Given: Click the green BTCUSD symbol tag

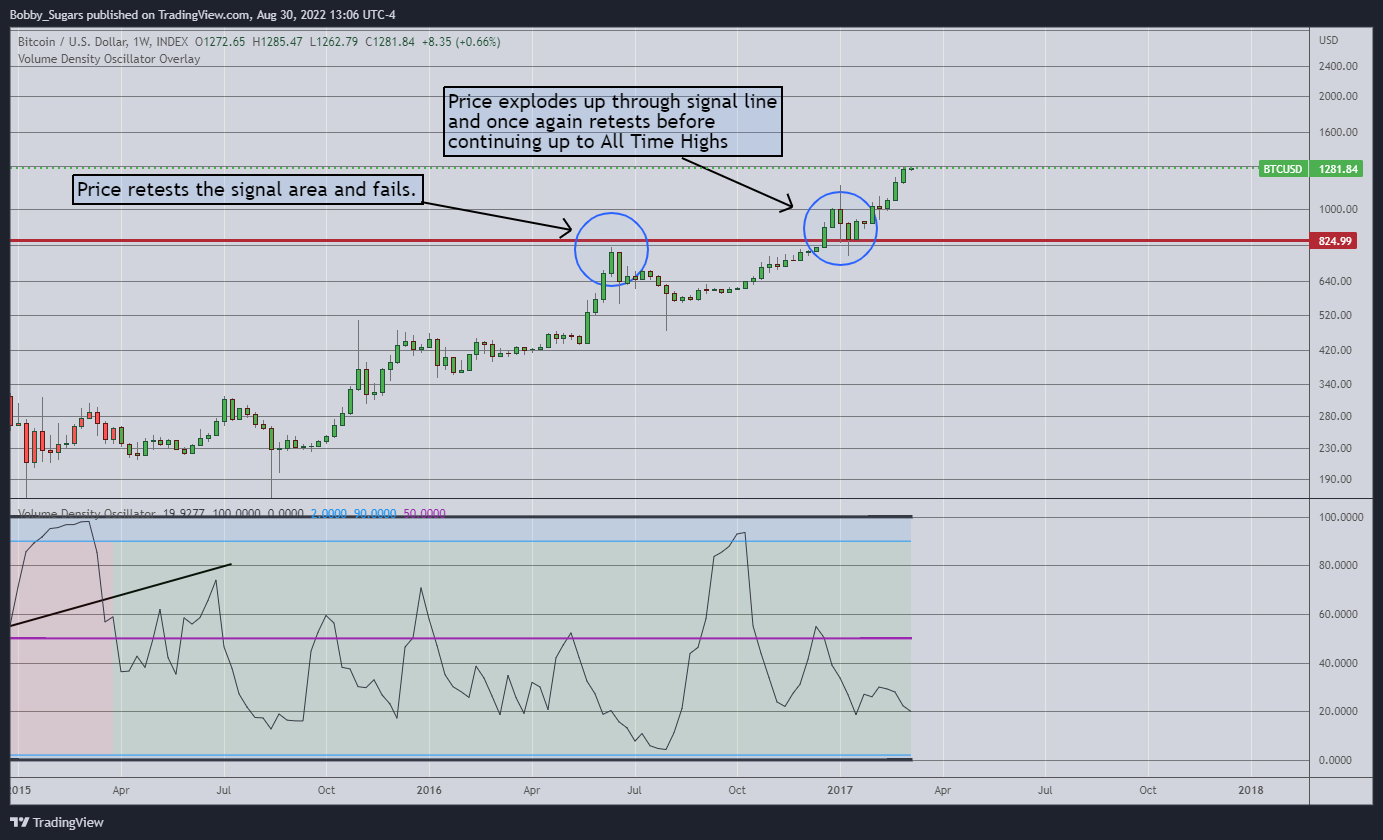Looking at the screenshot, I should tap(1282, 169).
